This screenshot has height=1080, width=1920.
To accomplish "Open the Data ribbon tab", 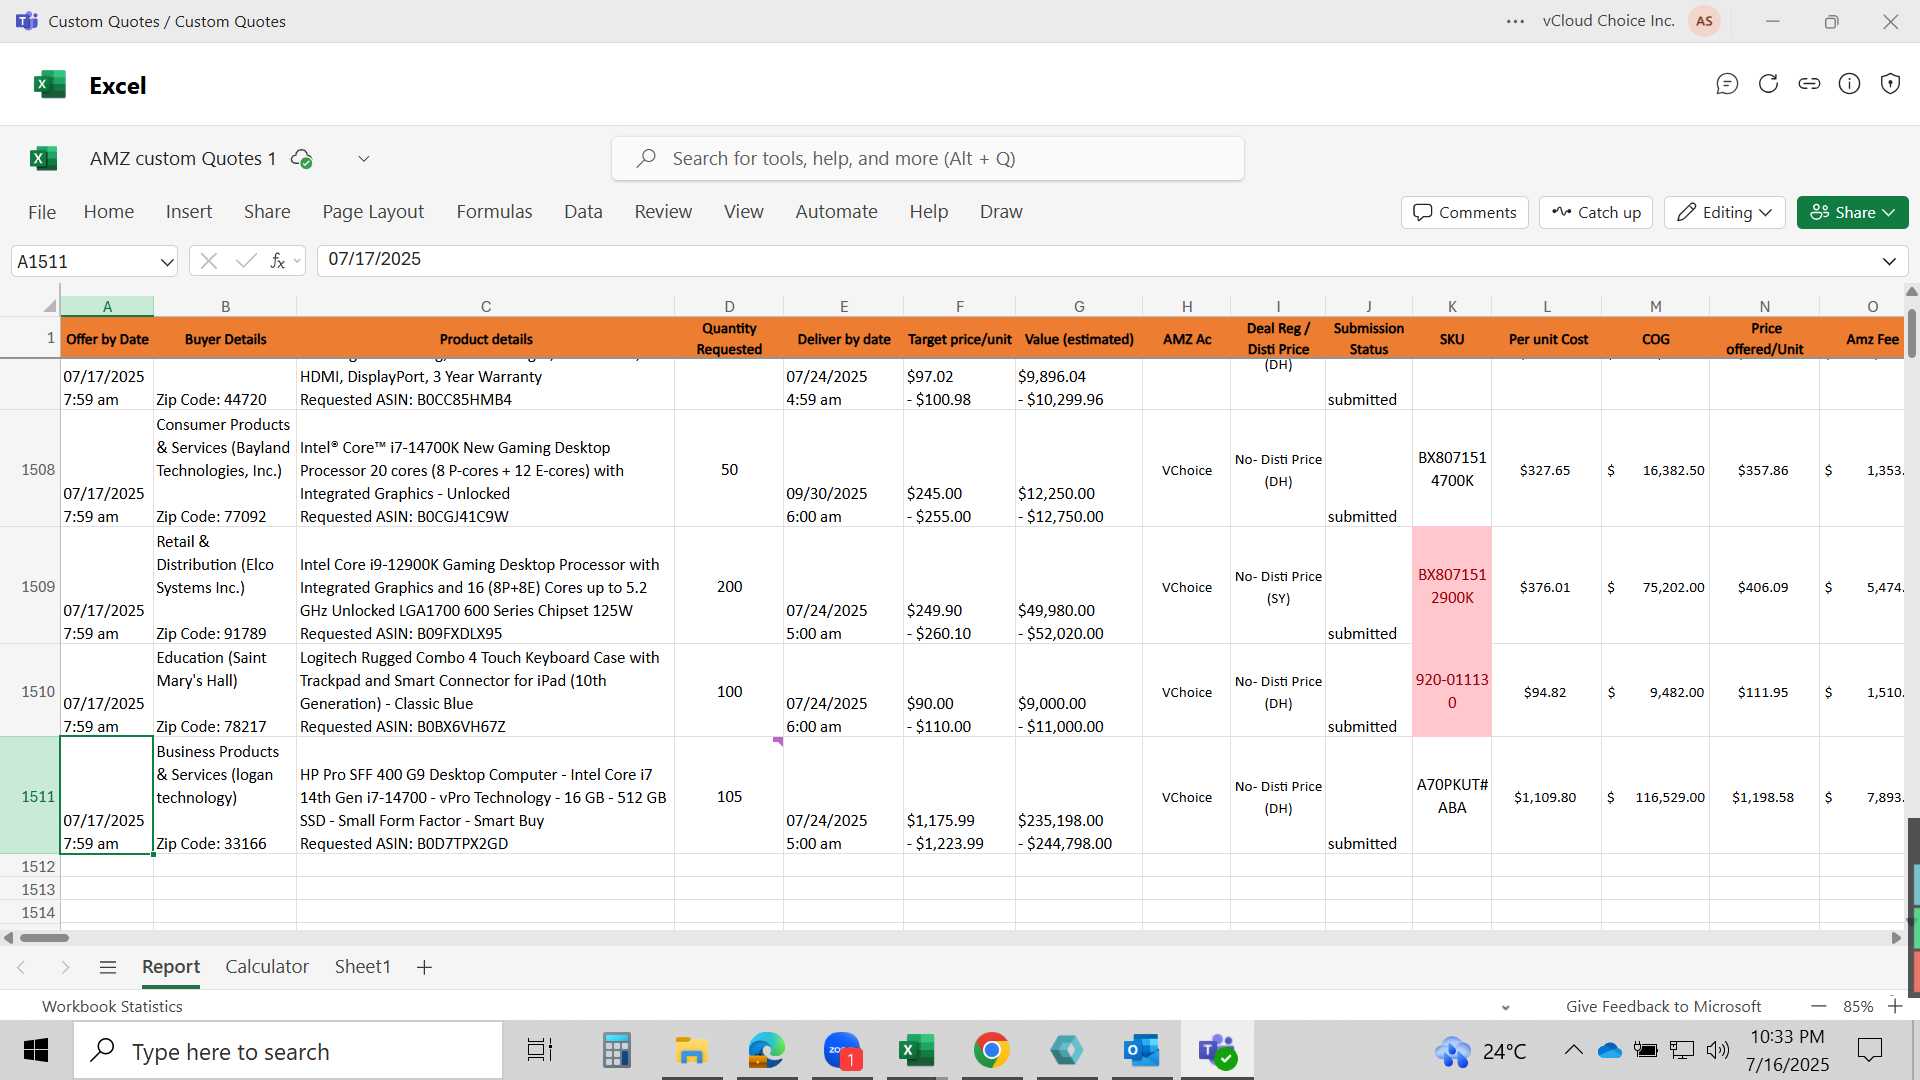I will coord(583,212).
